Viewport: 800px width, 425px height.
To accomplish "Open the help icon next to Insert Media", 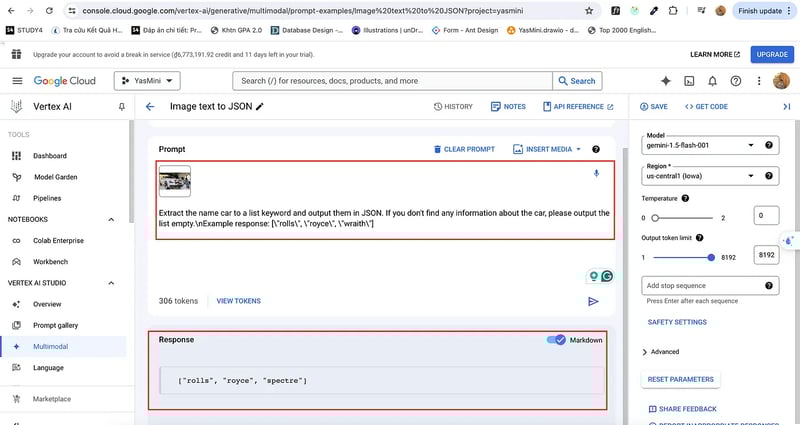I will pos(596,149).
